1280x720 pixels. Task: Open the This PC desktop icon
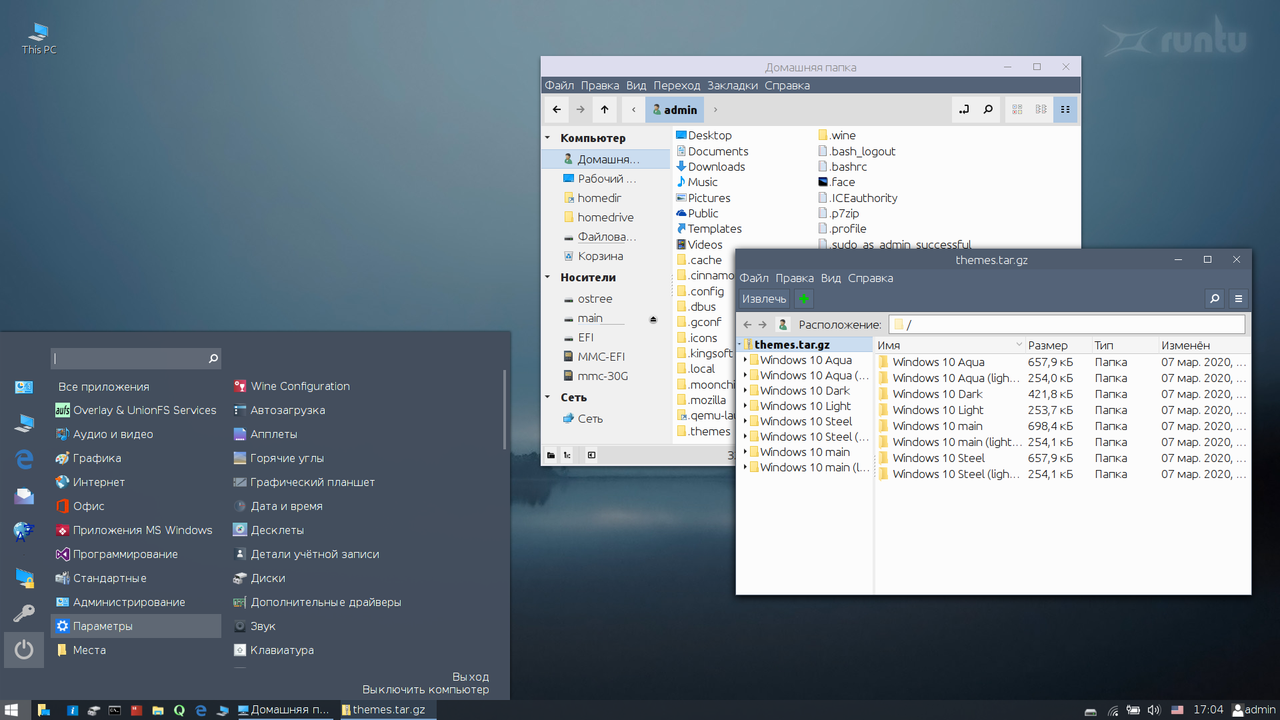tap(39, 38)
